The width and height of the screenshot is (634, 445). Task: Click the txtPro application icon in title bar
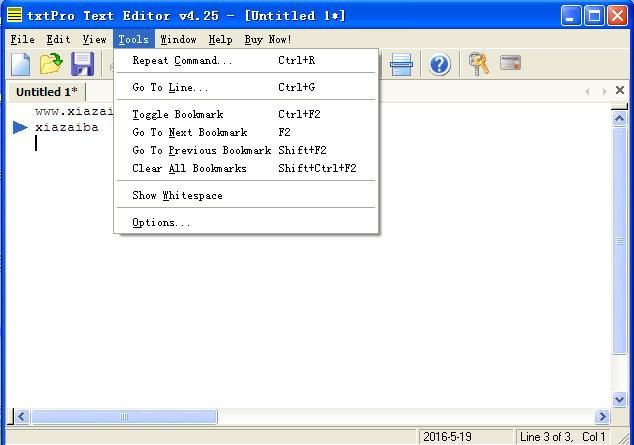[x=15, y=15]
